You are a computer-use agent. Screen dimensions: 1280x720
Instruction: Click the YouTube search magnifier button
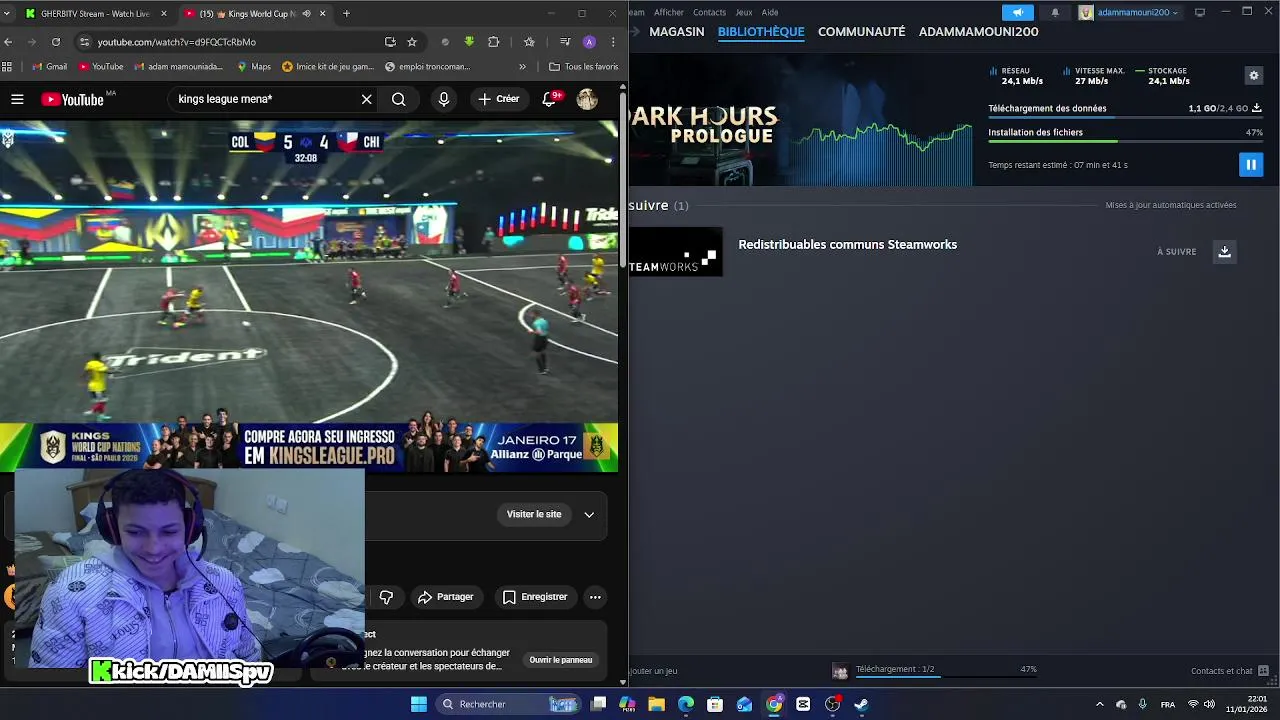(398, 99)
